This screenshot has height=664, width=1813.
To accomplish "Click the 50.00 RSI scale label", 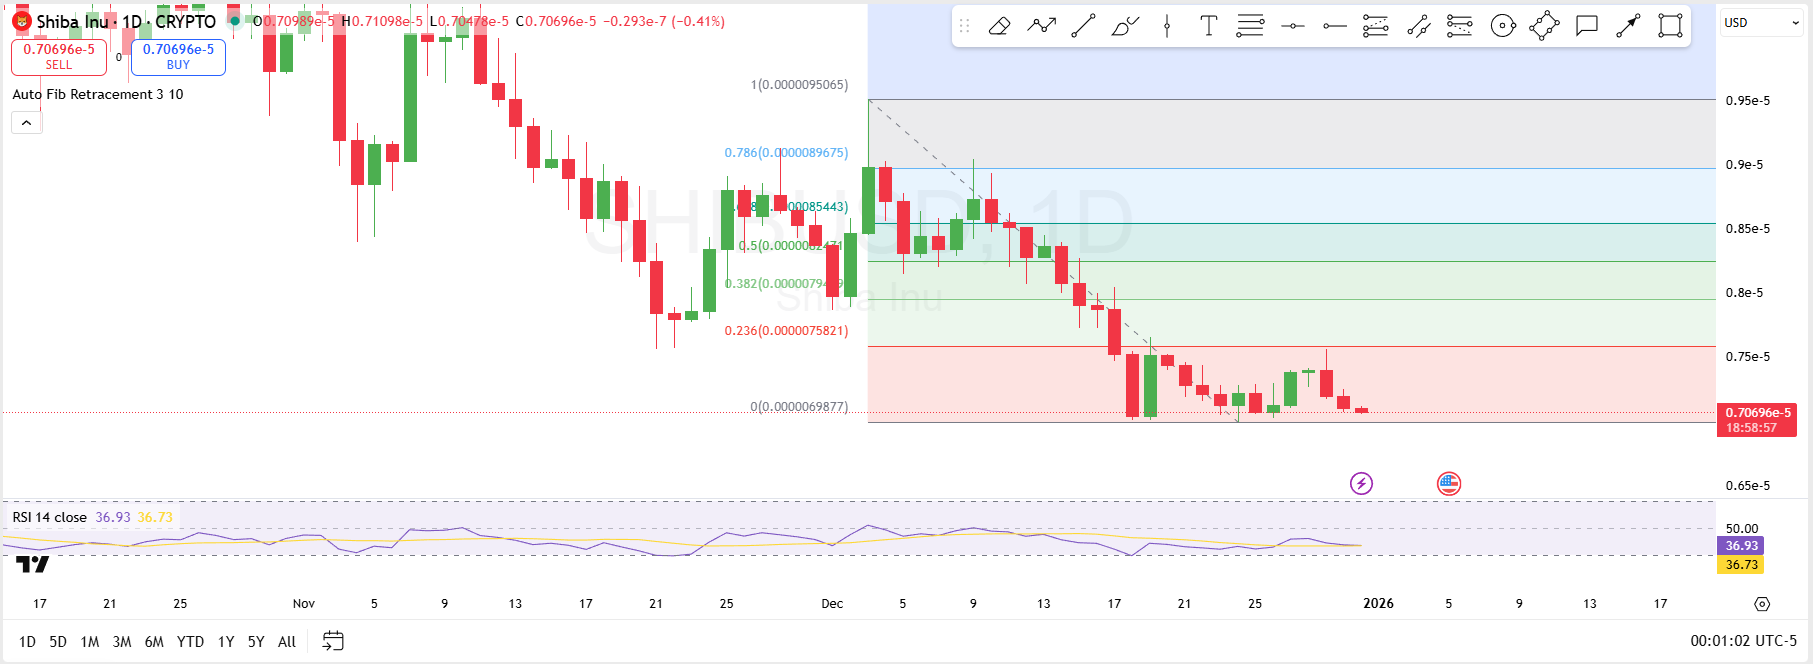I will pos(1742,529).
